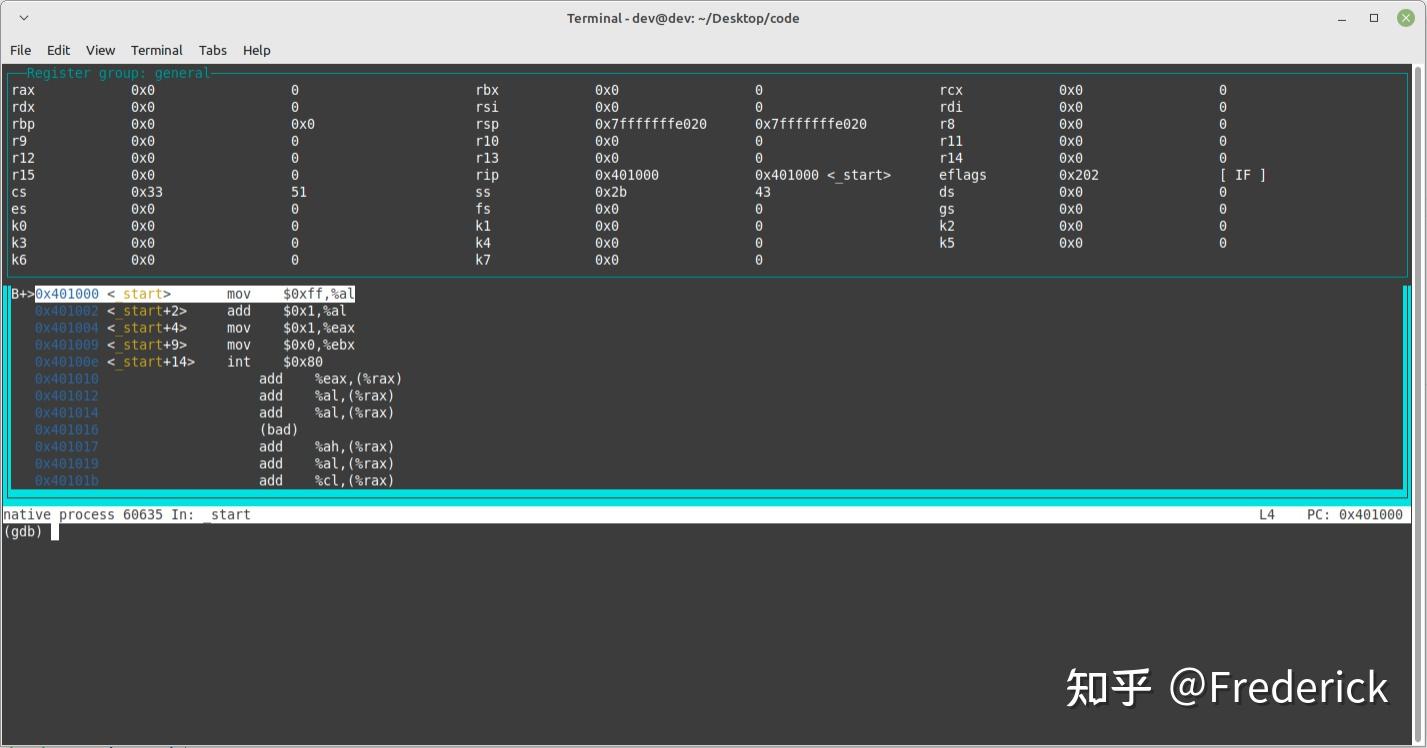Open window menu arrow in title bar

pyautogui.click(x=24, y=18)
